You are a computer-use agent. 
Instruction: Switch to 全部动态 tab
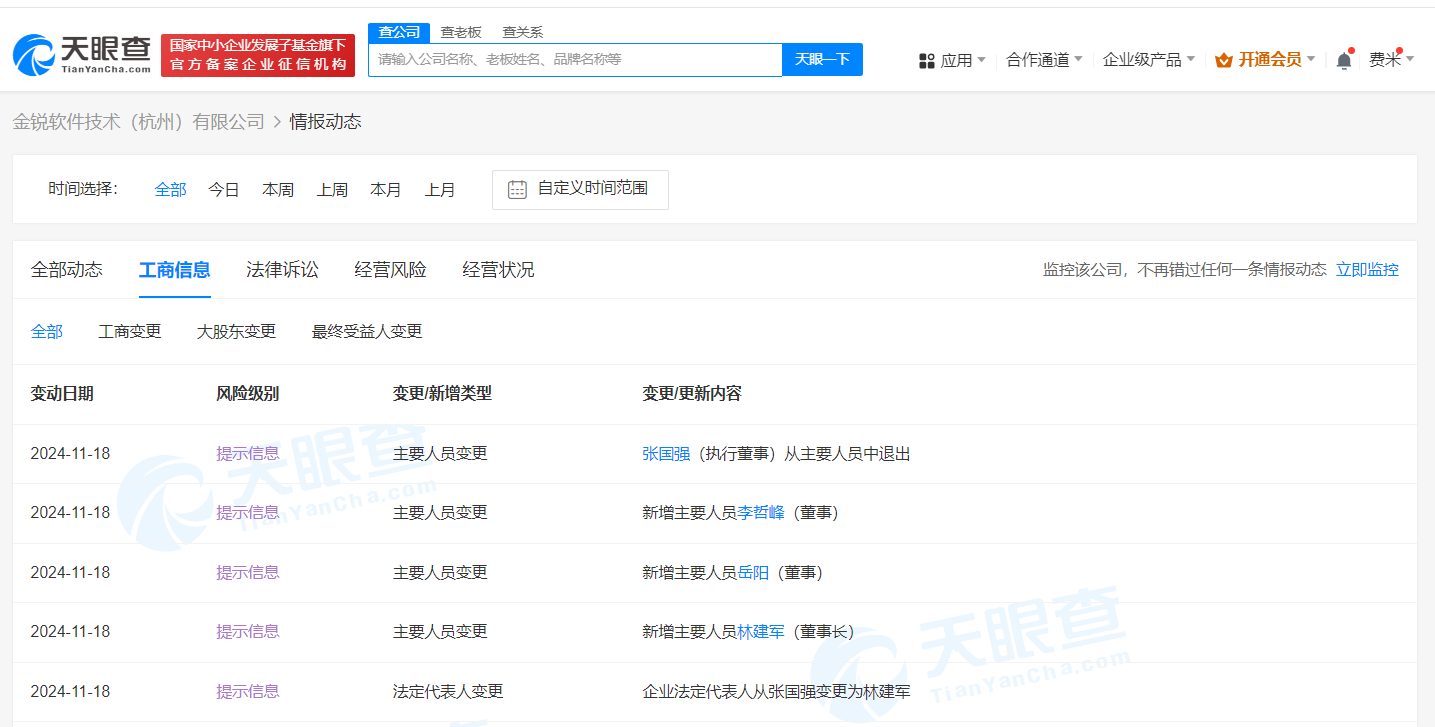click(67, 270)
